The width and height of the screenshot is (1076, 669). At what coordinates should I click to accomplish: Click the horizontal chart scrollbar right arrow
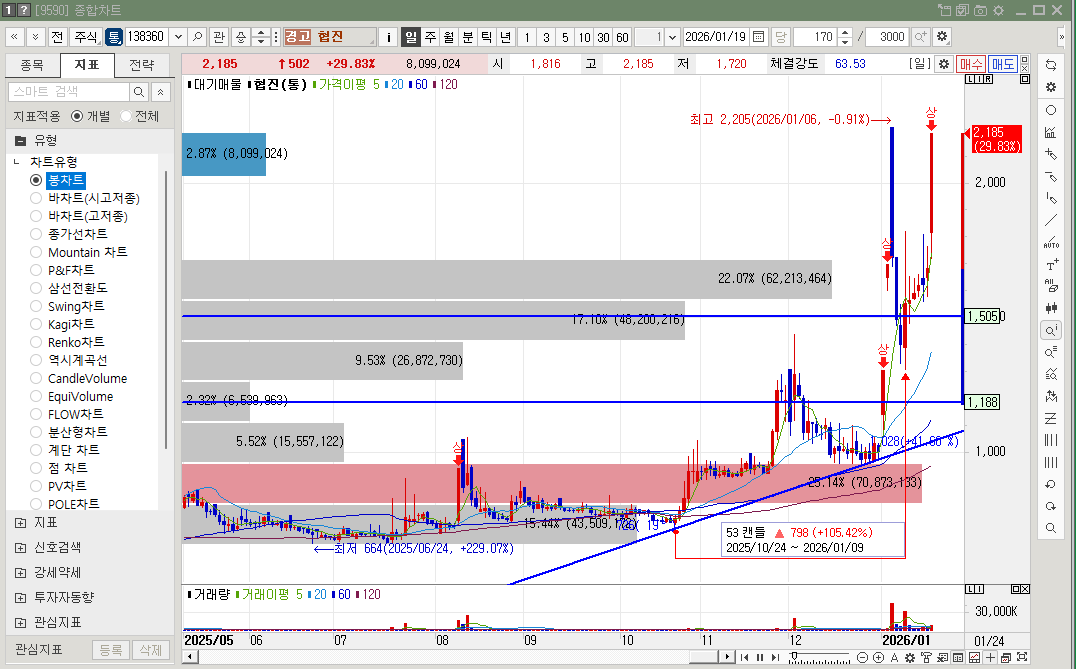(727, 657)
